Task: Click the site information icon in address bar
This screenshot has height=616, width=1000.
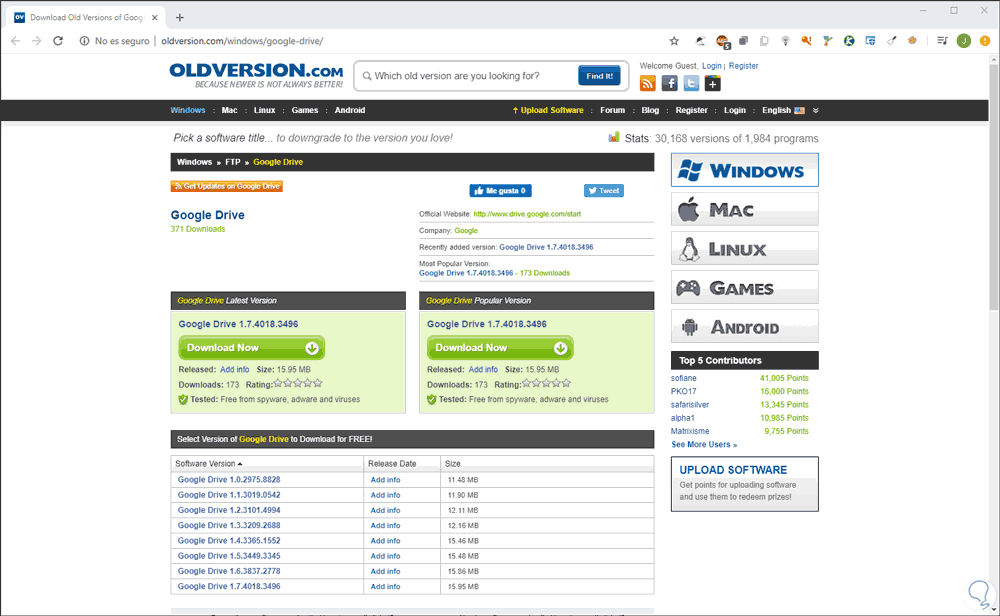Action: (x=84, y=41)
